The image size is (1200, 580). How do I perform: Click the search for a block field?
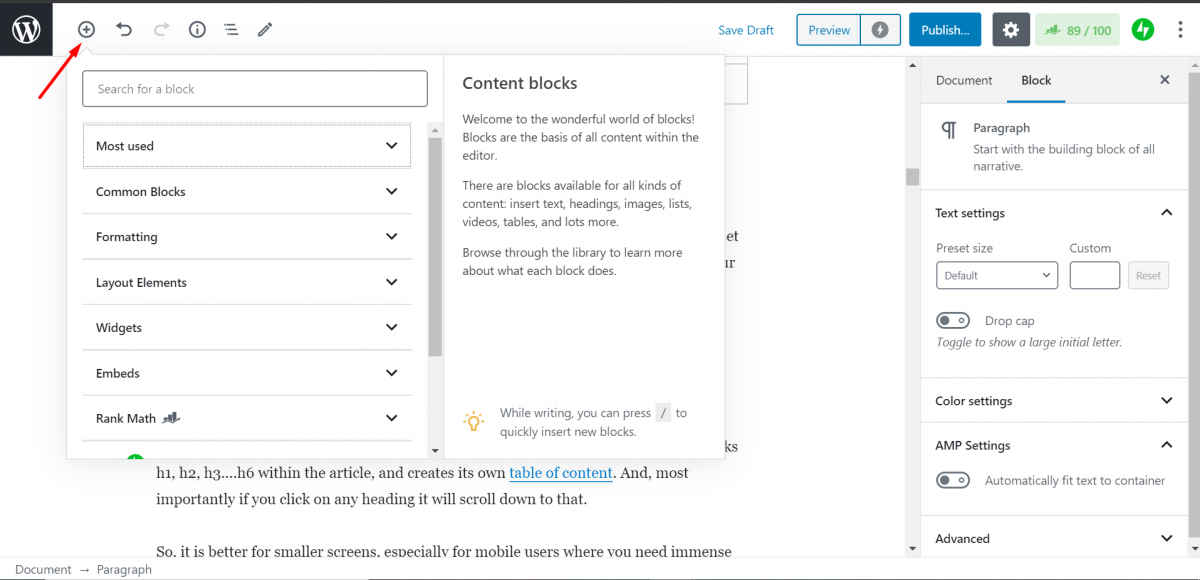254,88
